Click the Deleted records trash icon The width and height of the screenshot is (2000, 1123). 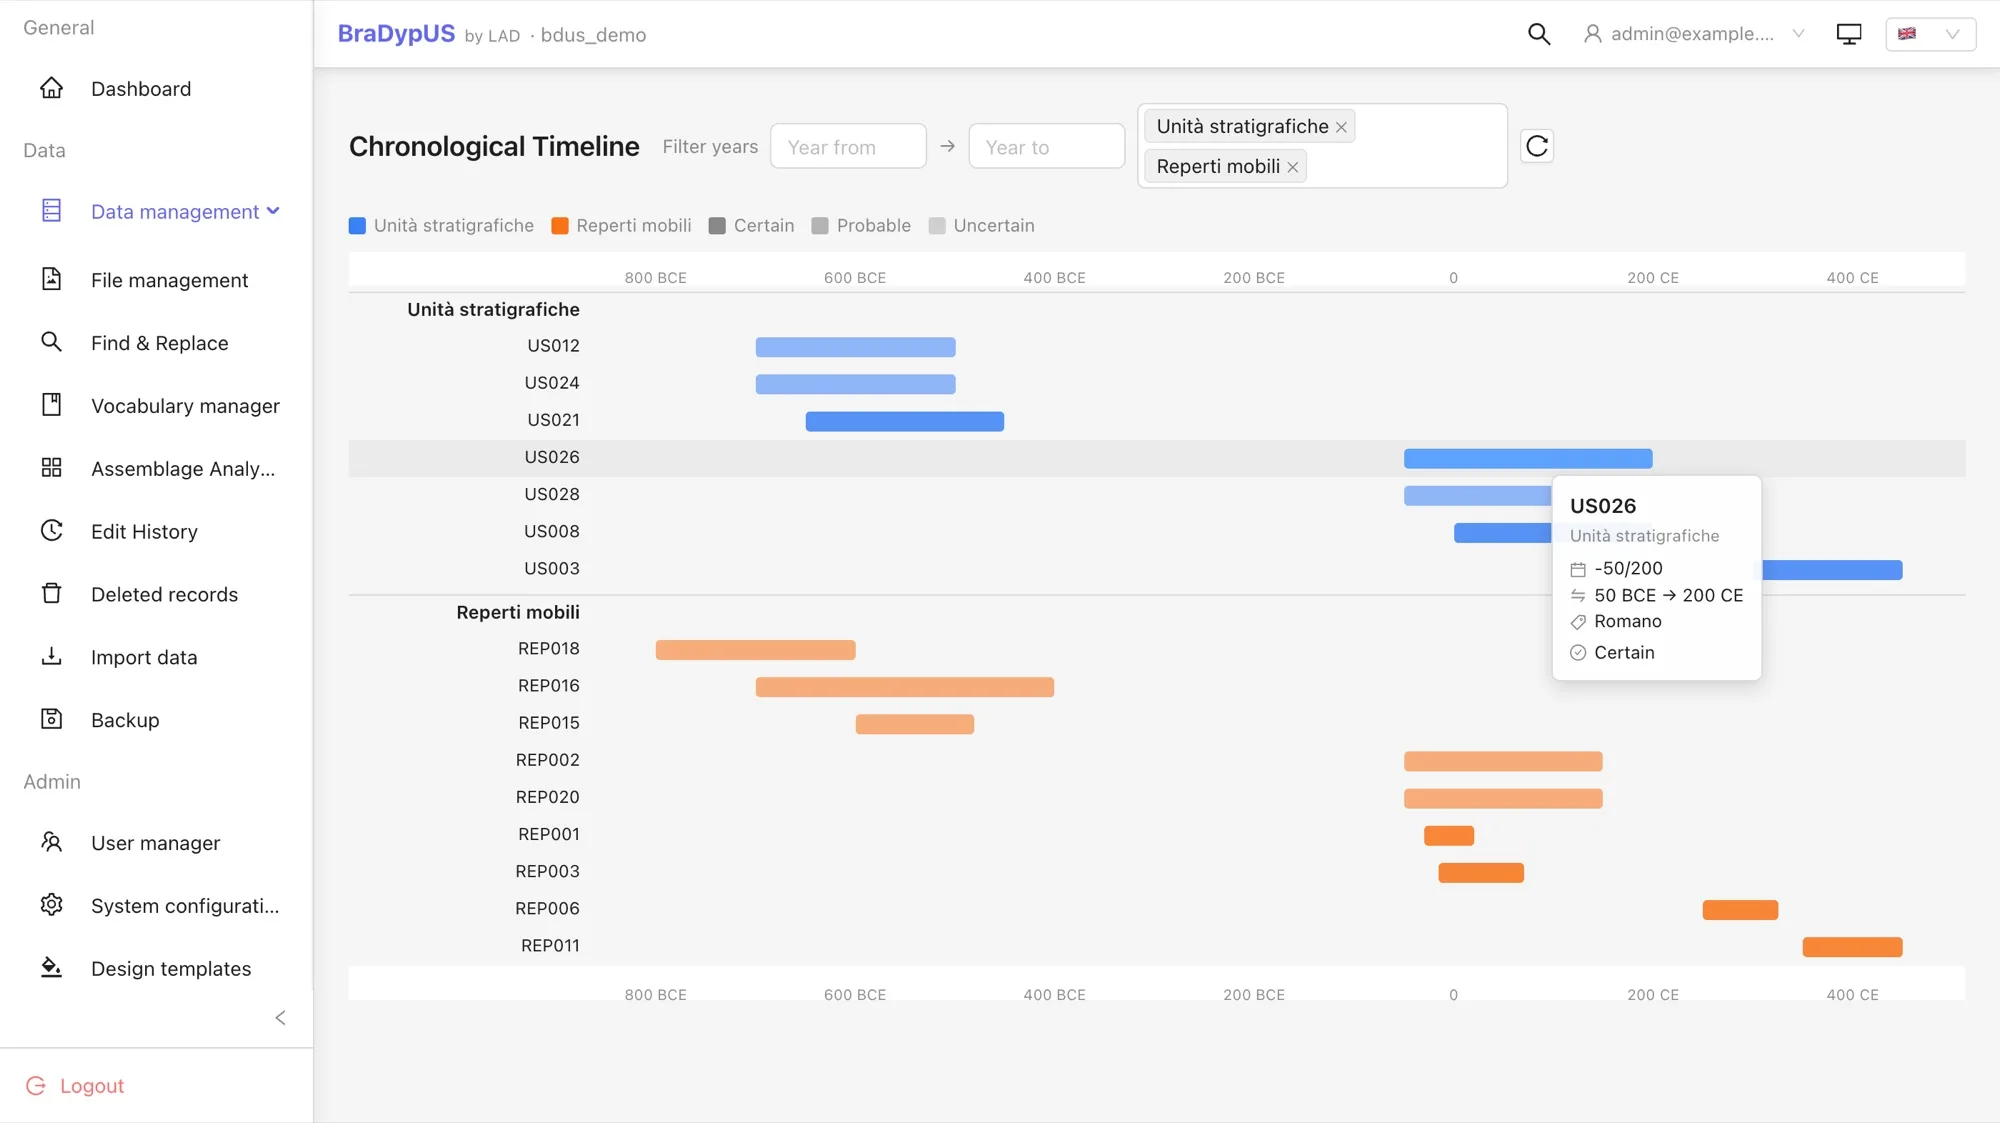[51, 594]
